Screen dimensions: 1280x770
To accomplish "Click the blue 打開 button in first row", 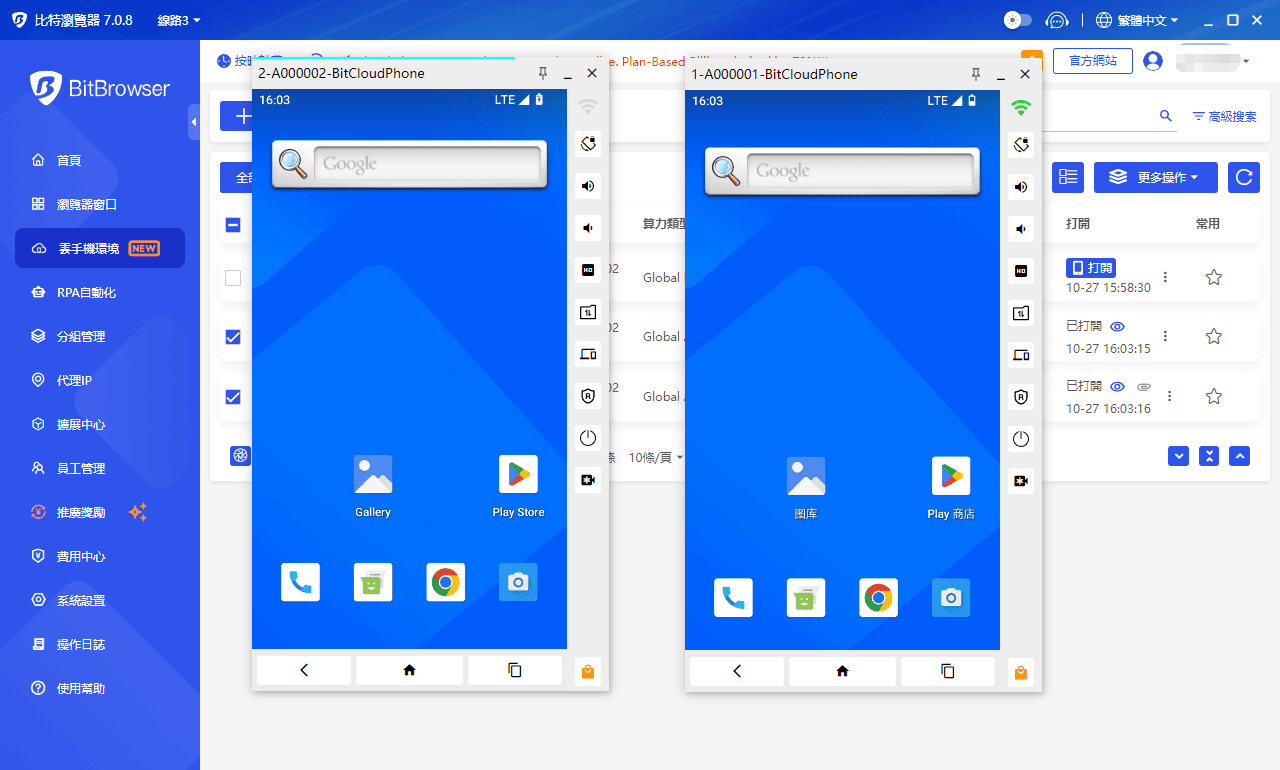I will [x=1091, y=268].
